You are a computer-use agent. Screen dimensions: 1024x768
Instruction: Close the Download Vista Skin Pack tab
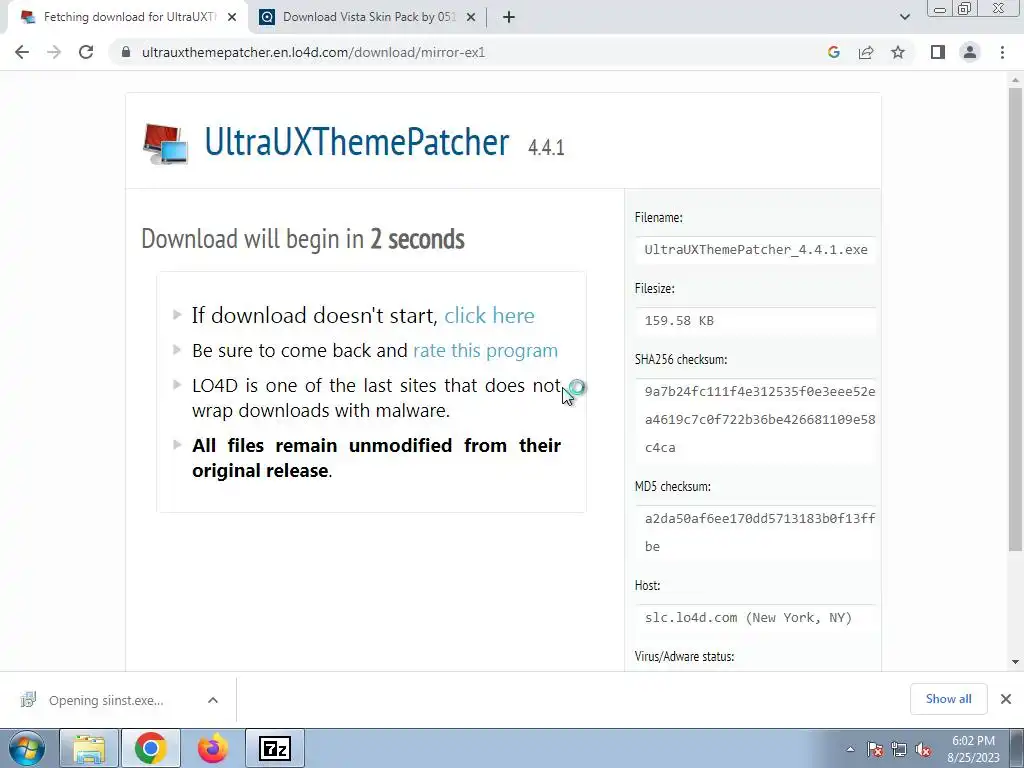471,18
